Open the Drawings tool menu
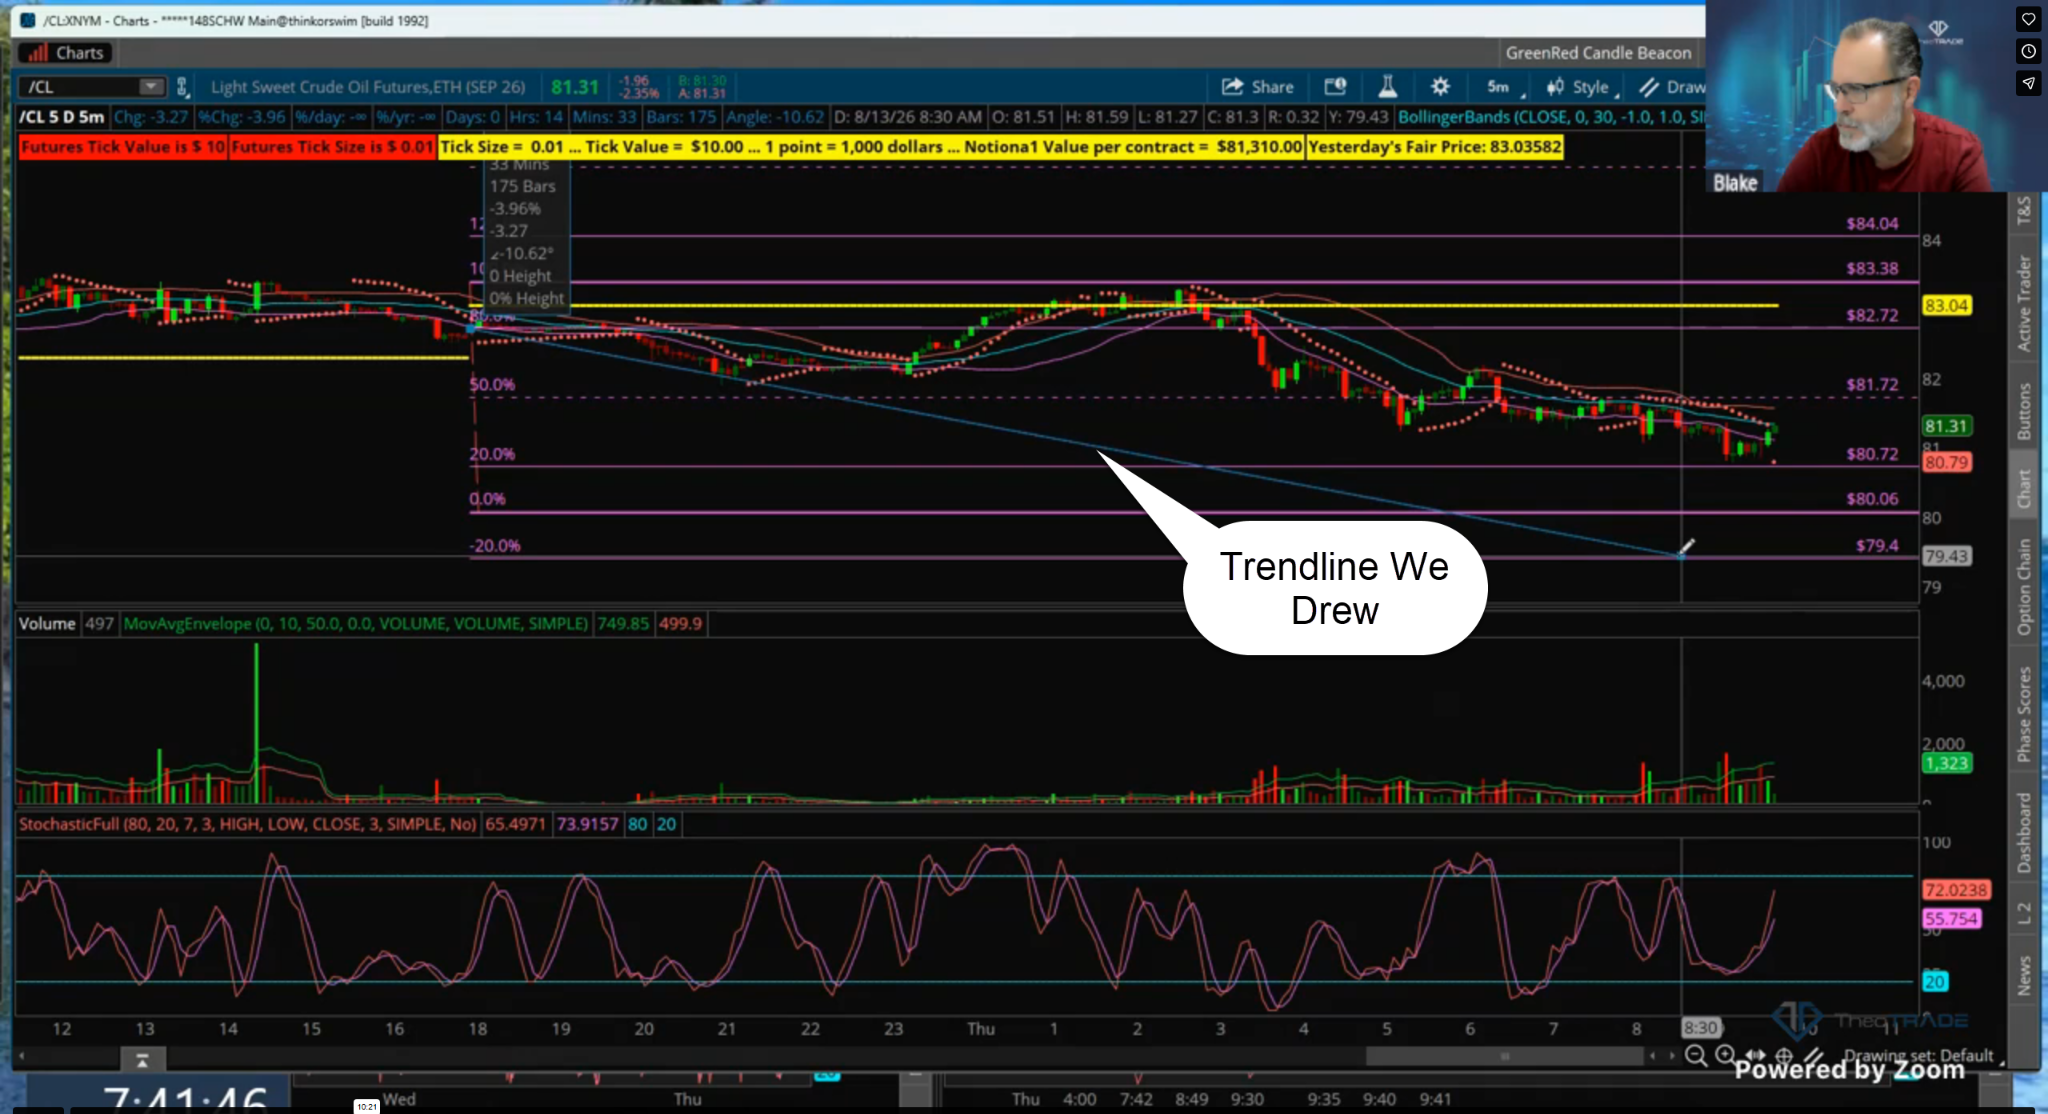 [x=1672, y=87]
